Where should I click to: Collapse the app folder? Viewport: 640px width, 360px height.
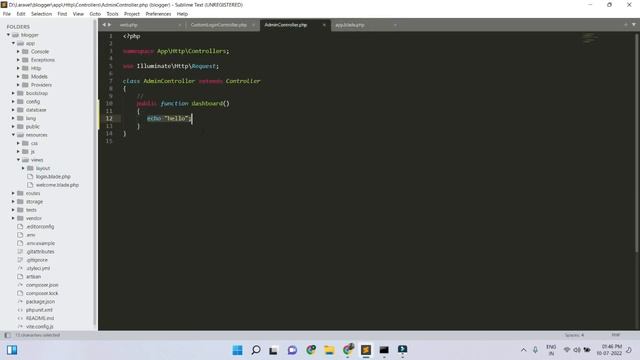click(13, 43)
